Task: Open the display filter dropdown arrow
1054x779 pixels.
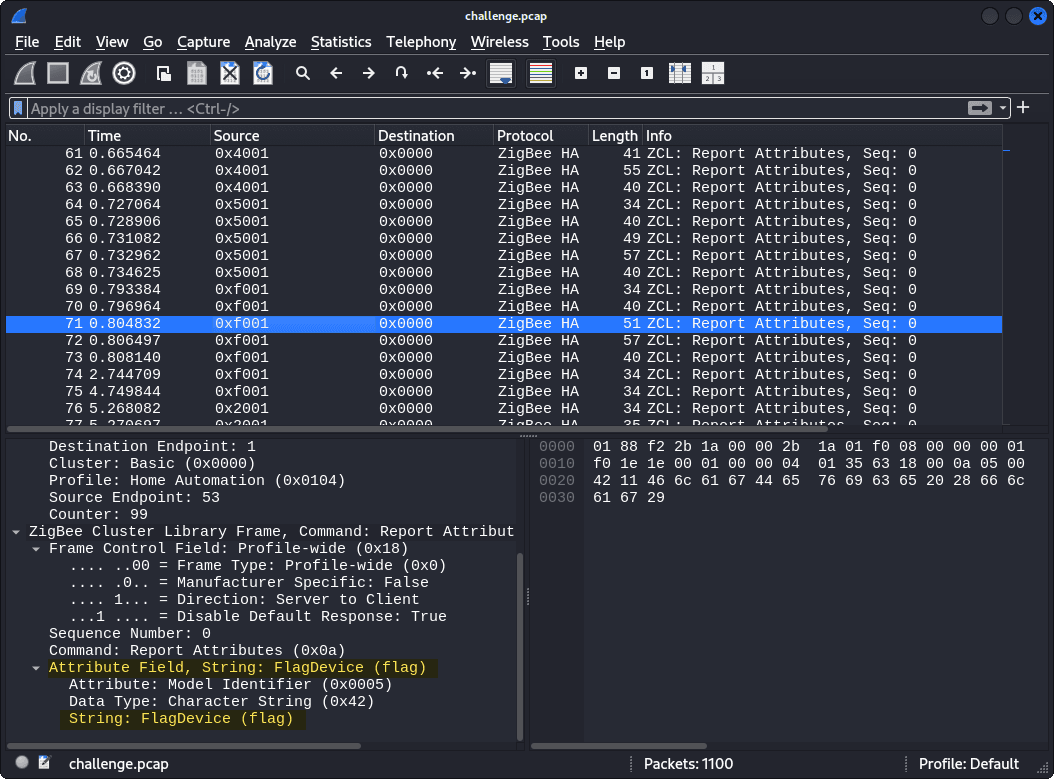Action: [x=1004, y=108]
